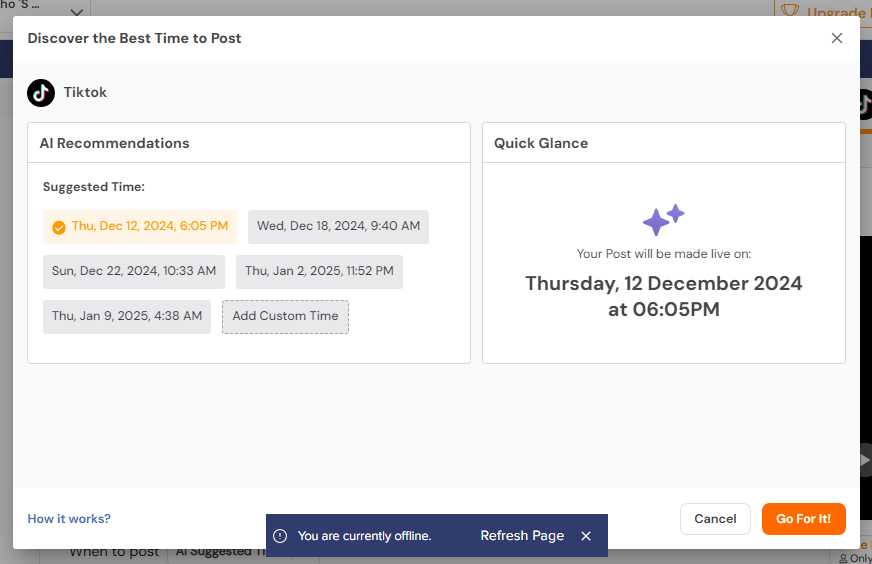
Task: Click the offline alert info icon
Action: (x=280, y=536)
